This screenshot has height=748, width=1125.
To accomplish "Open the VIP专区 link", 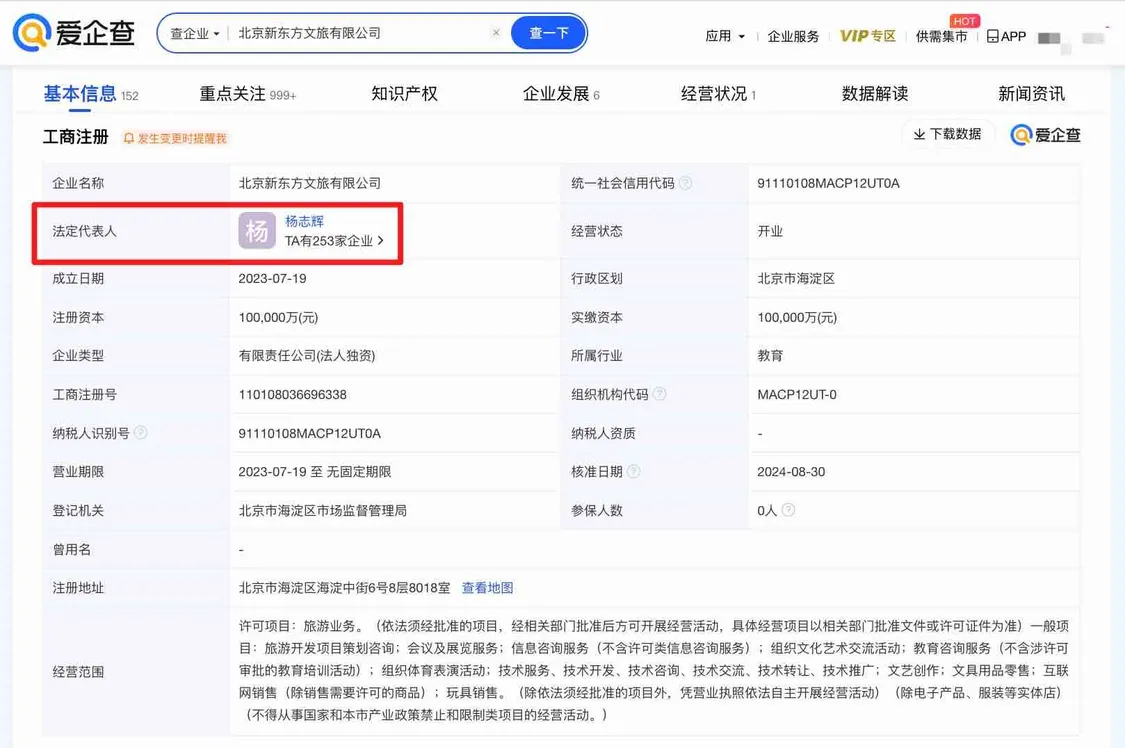I will tap(868, 36).
